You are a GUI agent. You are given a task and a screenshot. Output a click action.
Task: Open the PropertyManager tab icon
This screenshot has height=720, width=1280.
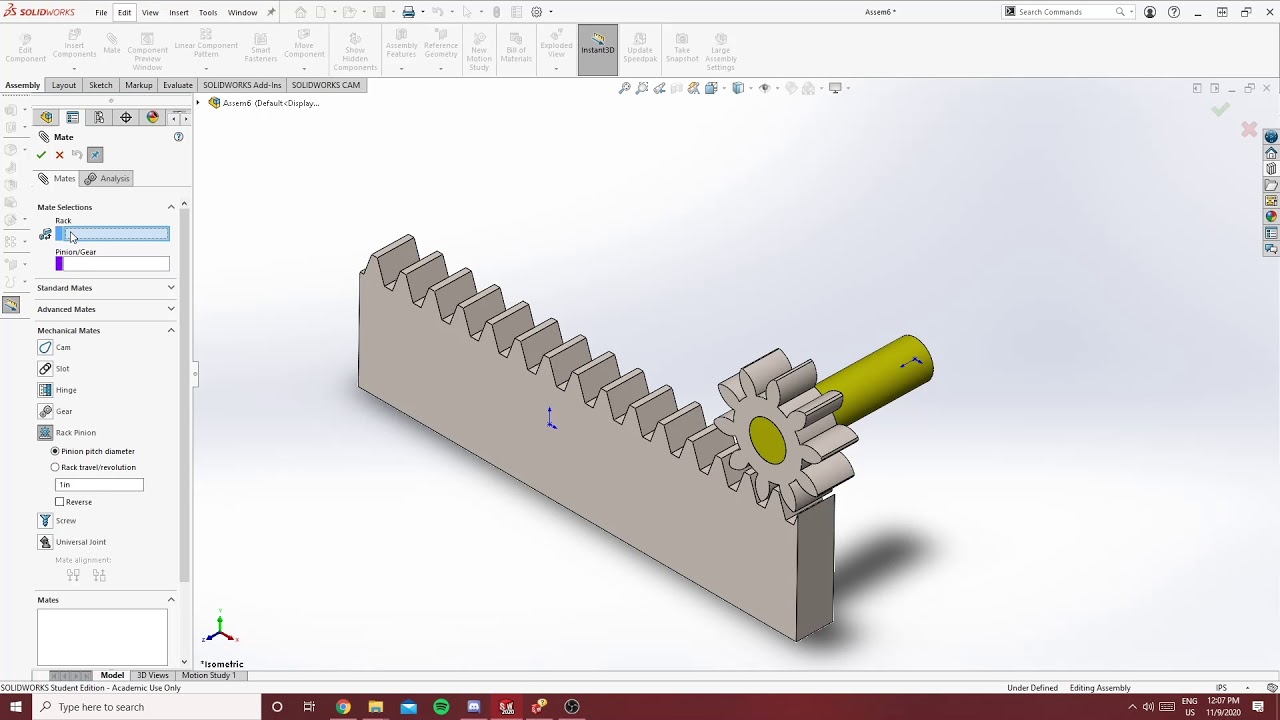pos(73,117)
